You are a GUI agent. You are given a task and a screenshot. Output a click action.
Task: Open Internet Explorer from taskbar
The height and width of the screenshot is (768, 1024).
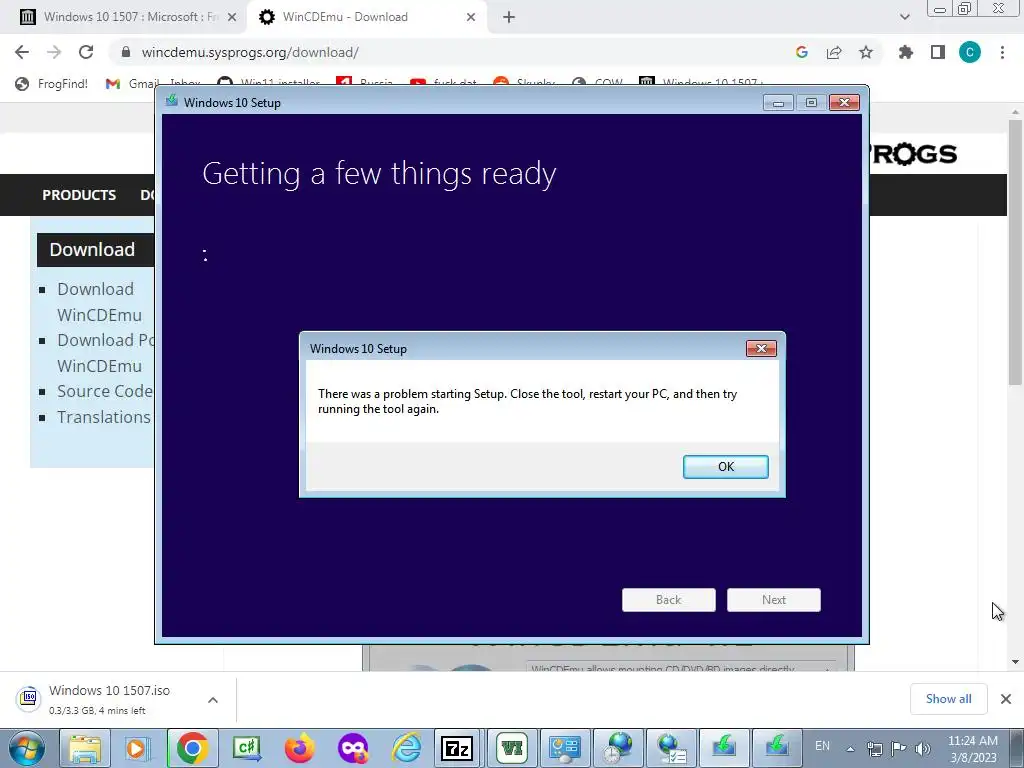(x=406, y=748)
